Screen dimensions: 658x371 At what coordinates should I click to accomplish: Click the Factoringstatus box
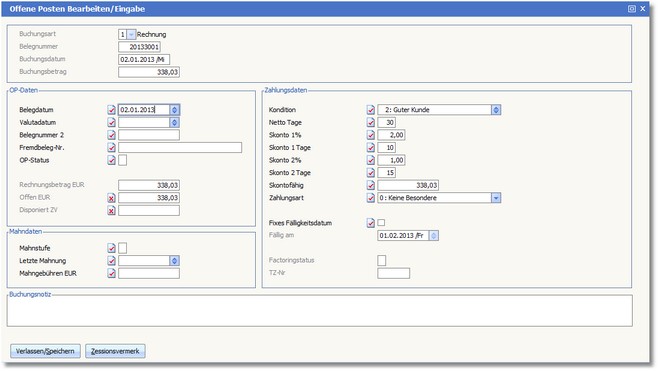click(381, 260)
